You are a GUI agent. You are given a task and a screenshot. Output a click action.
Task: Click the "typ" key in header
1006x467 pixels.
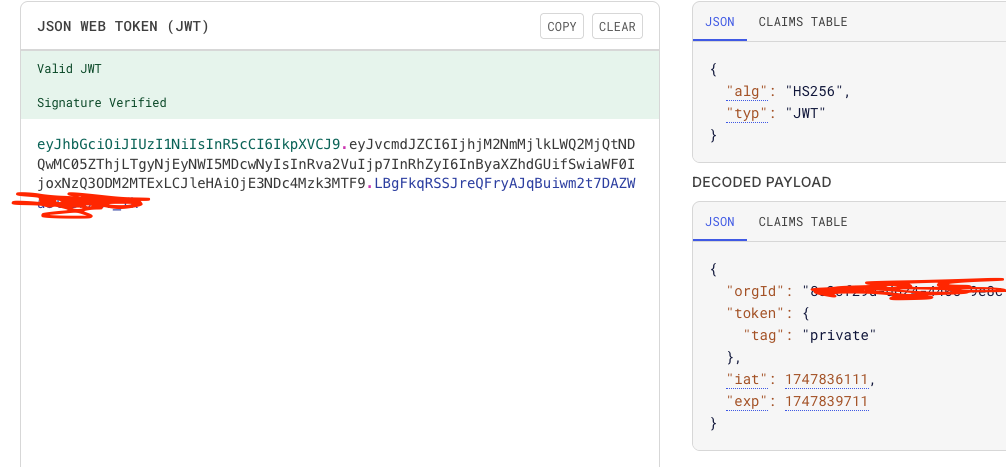pyautogui.click(x=747, y=114)
